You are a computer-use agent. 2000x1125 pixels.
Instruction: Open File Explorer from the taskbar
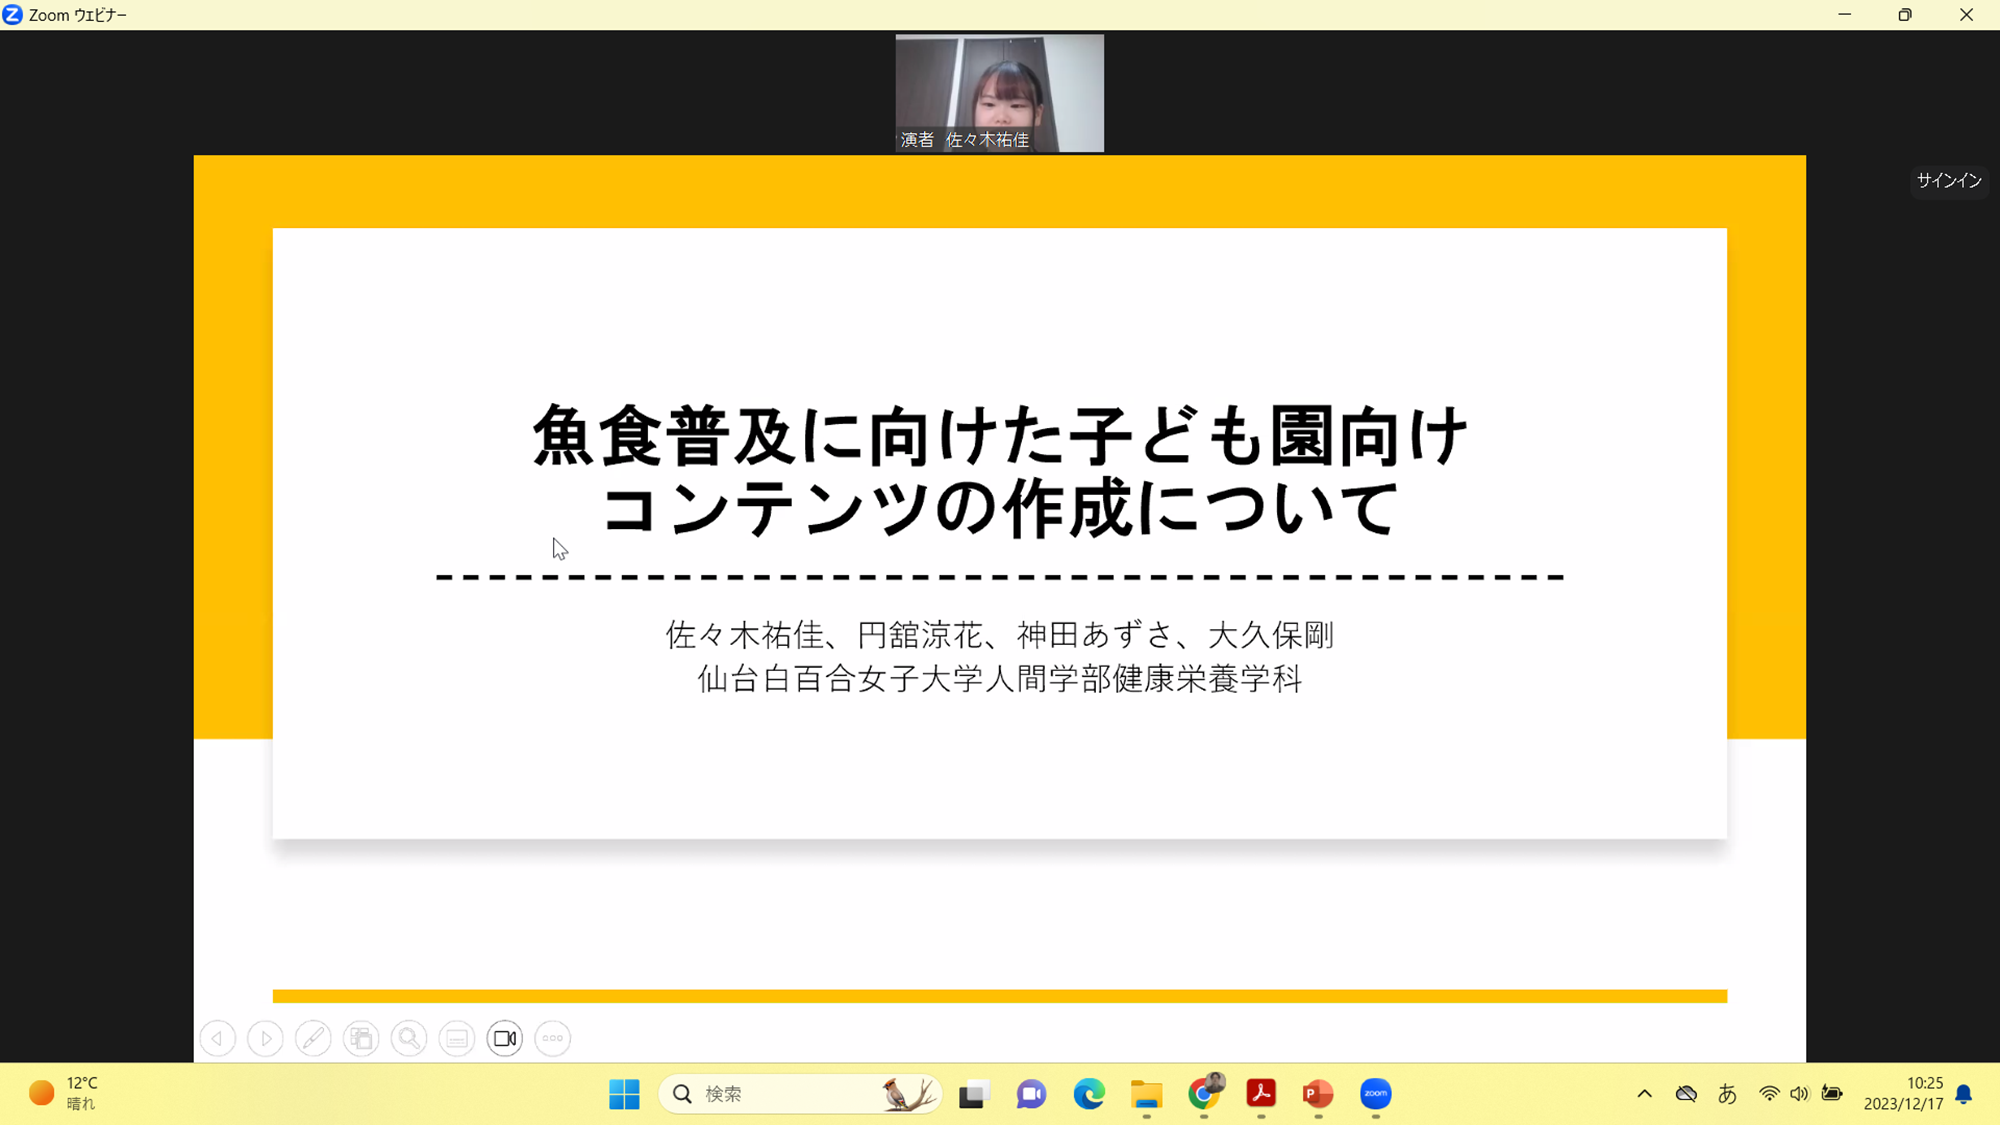1146,1094
